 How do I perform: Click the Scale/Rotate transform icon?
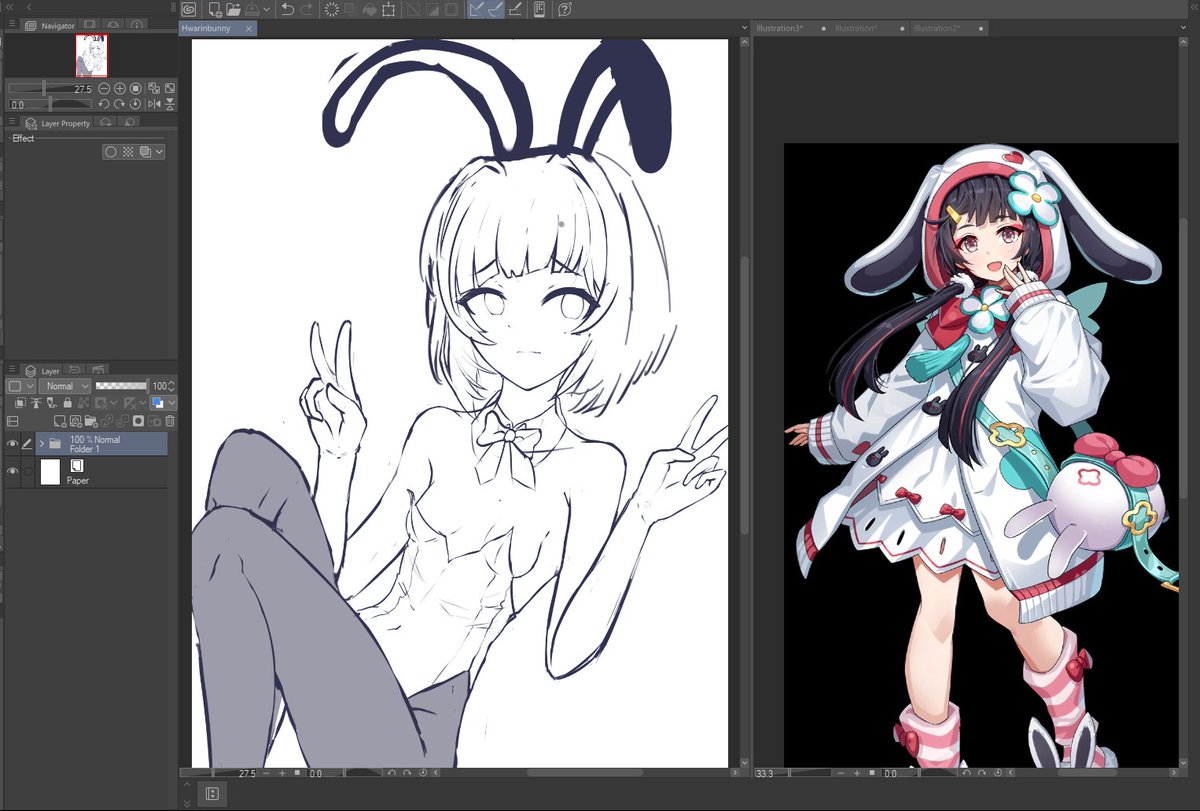tap(388, 9)
